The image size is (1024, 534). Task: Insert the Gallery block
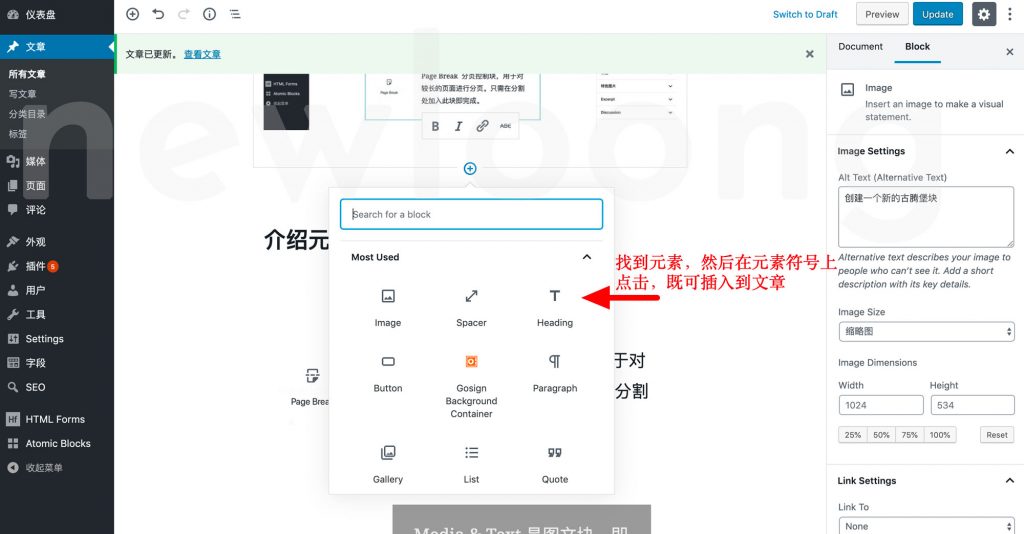[x=388, y=463]
